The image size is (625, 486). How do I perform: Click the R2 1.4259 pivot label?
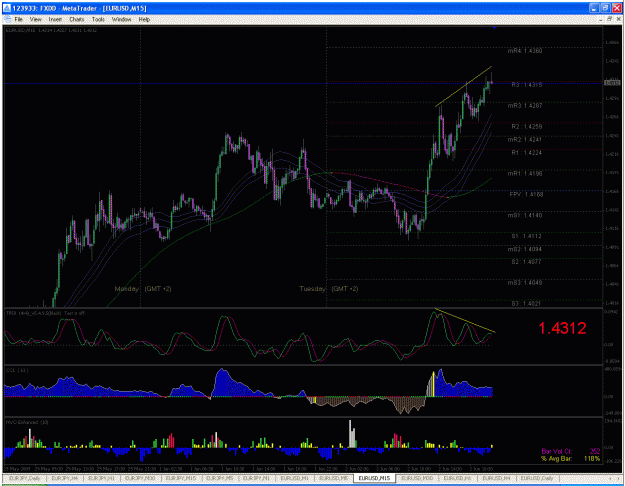527,127
